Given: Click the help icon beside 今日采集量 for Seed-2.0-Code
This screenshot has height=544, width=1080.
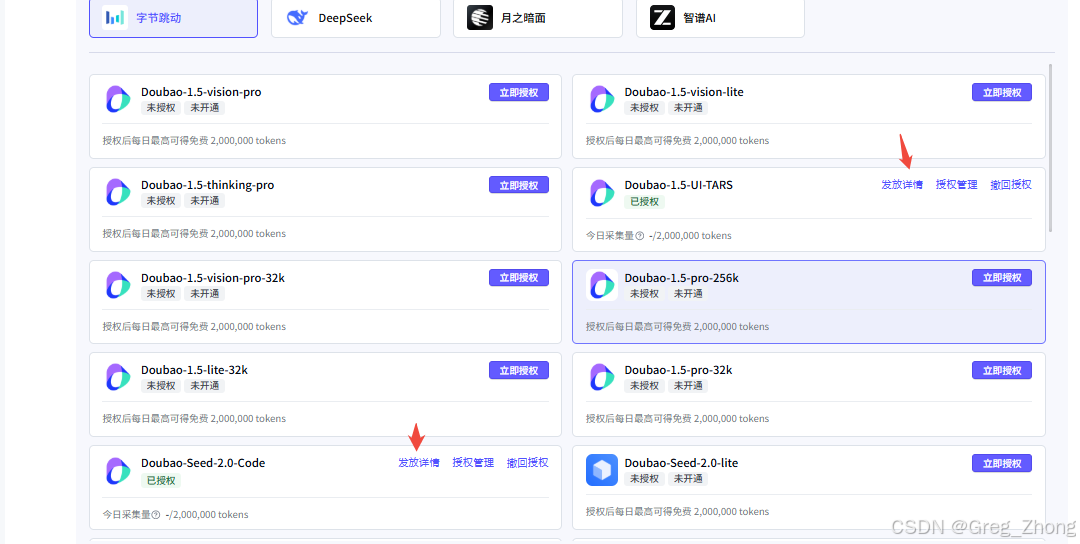Looking at the screenshot, I should (156, 514).
